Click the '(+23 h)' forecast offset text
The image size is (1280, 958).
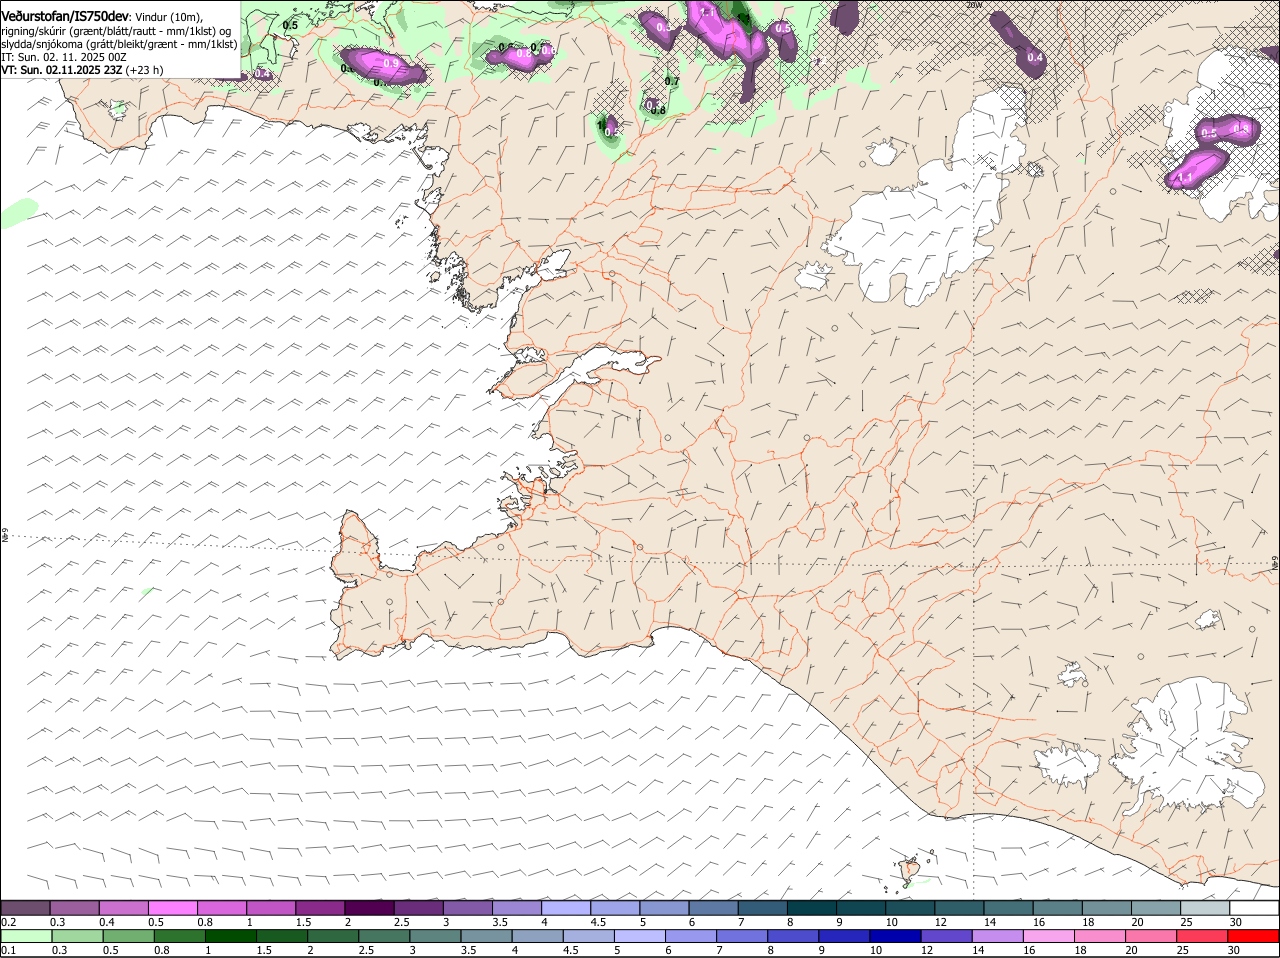[x=145, y=70]
